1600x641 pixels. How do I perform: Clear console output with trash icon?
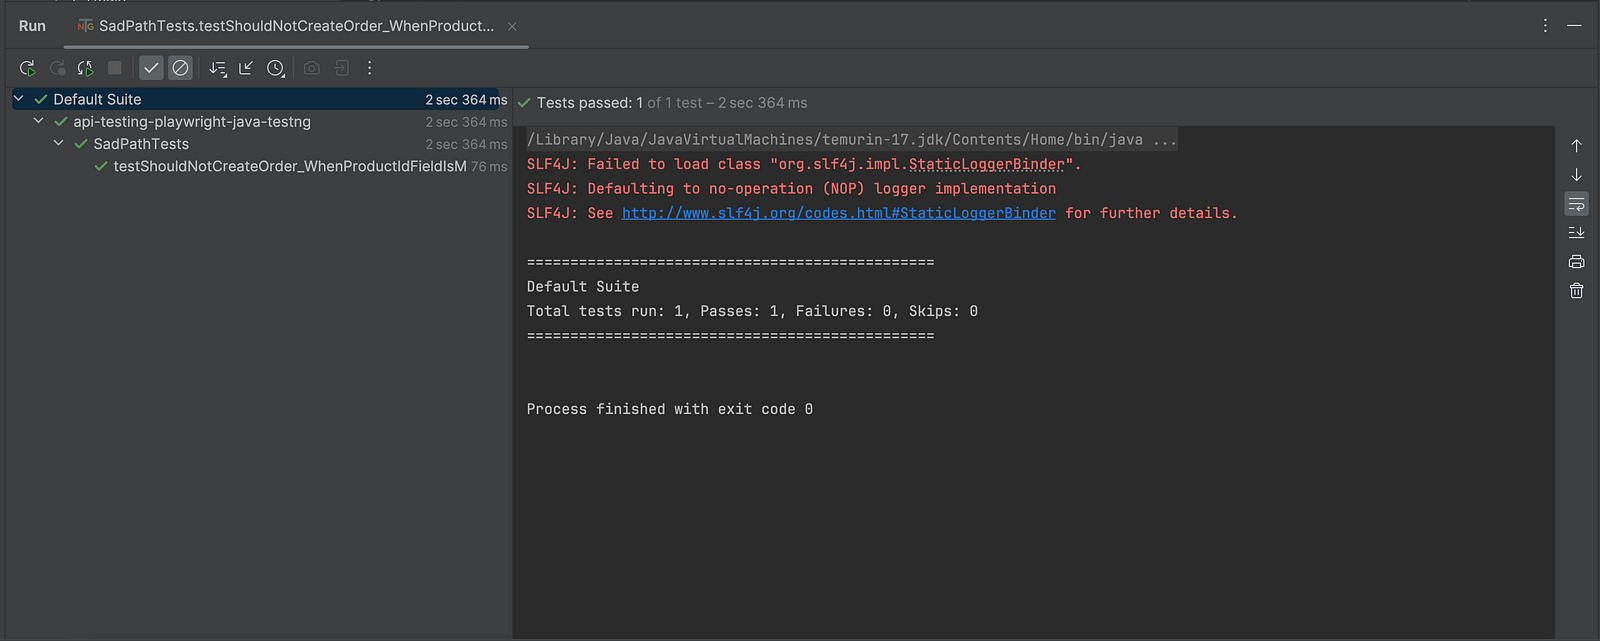1576,291
